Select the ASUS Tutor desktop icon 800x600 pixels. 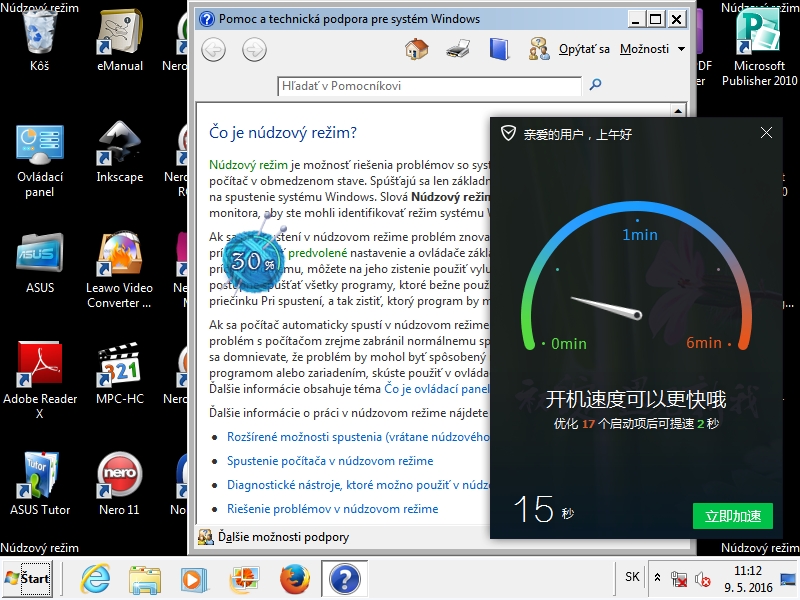[x=40, y=484]
